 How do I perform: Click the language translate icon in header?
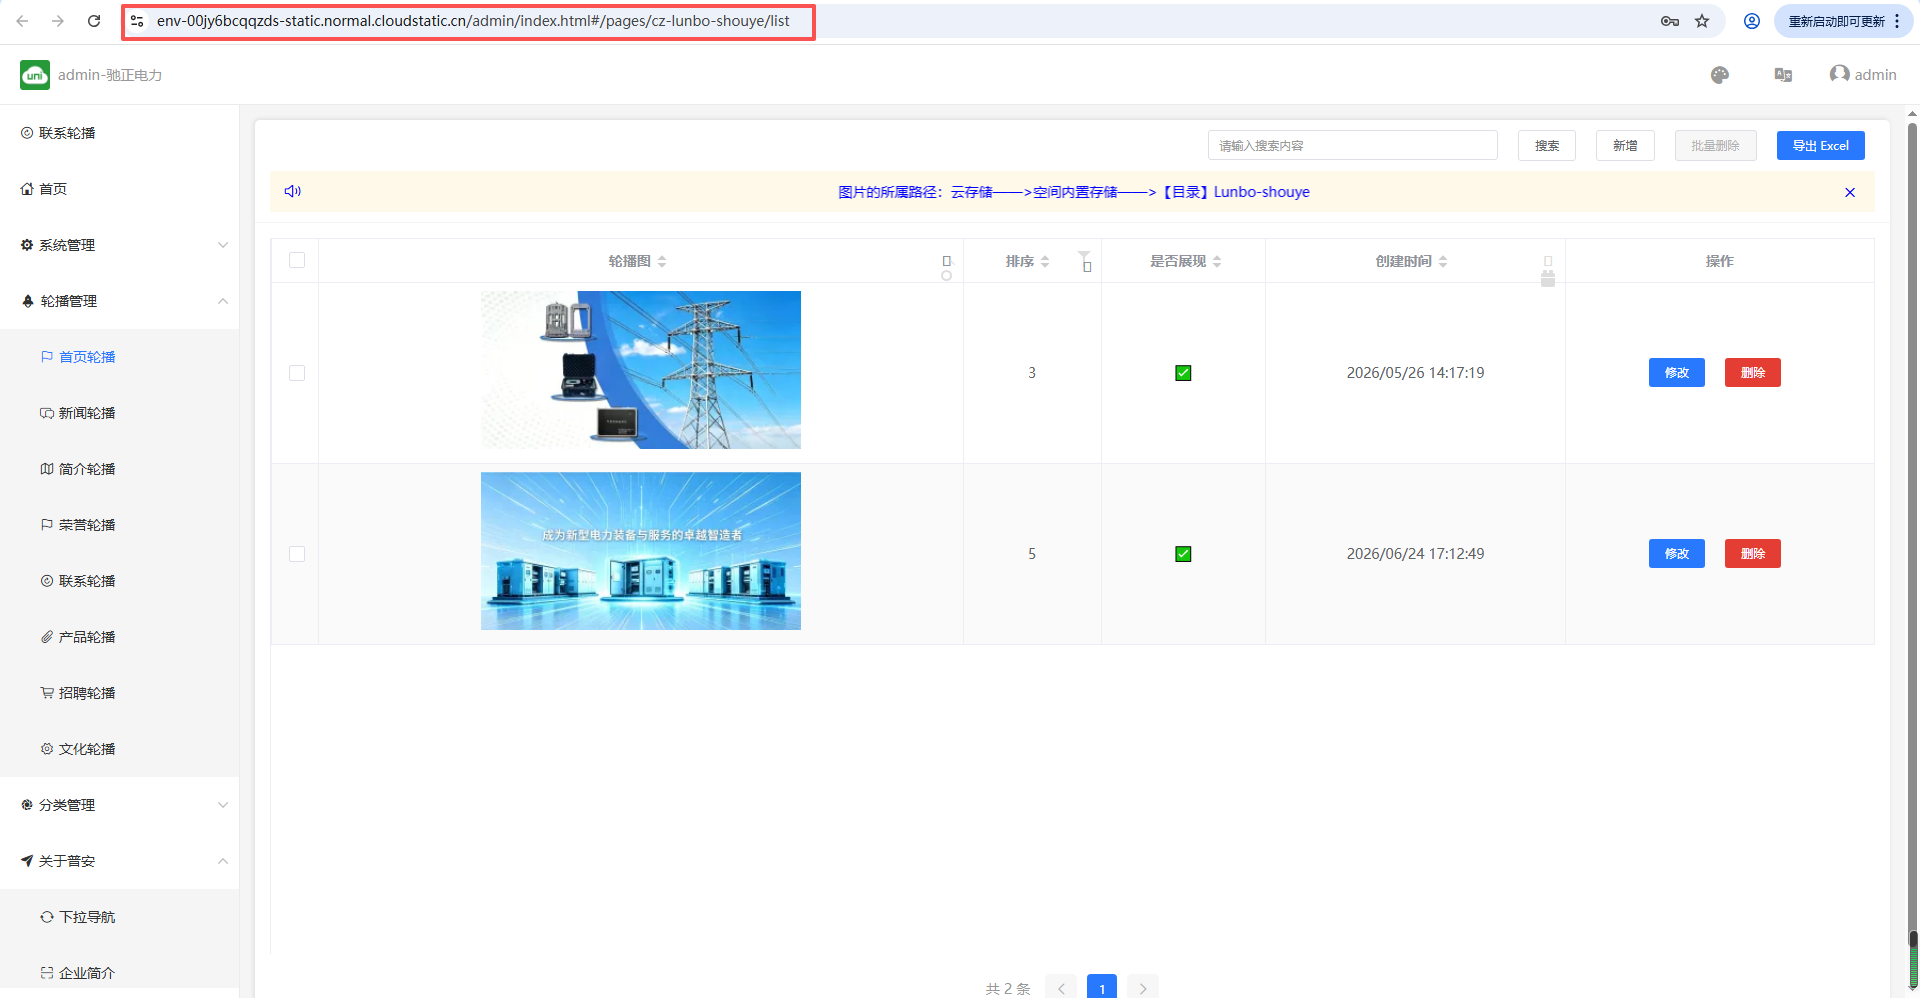click(x=1783, y=75)
